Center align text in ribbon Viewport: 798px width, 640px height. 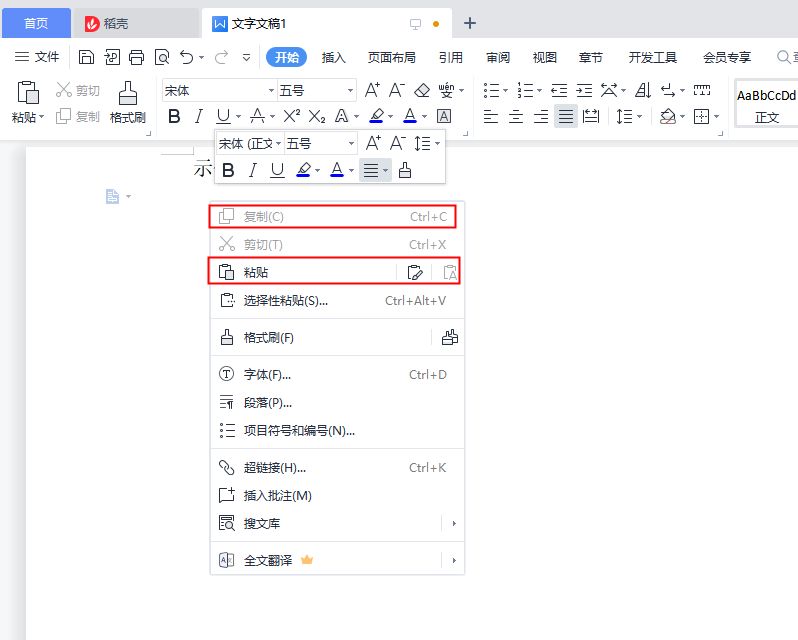tap(516, 117)
